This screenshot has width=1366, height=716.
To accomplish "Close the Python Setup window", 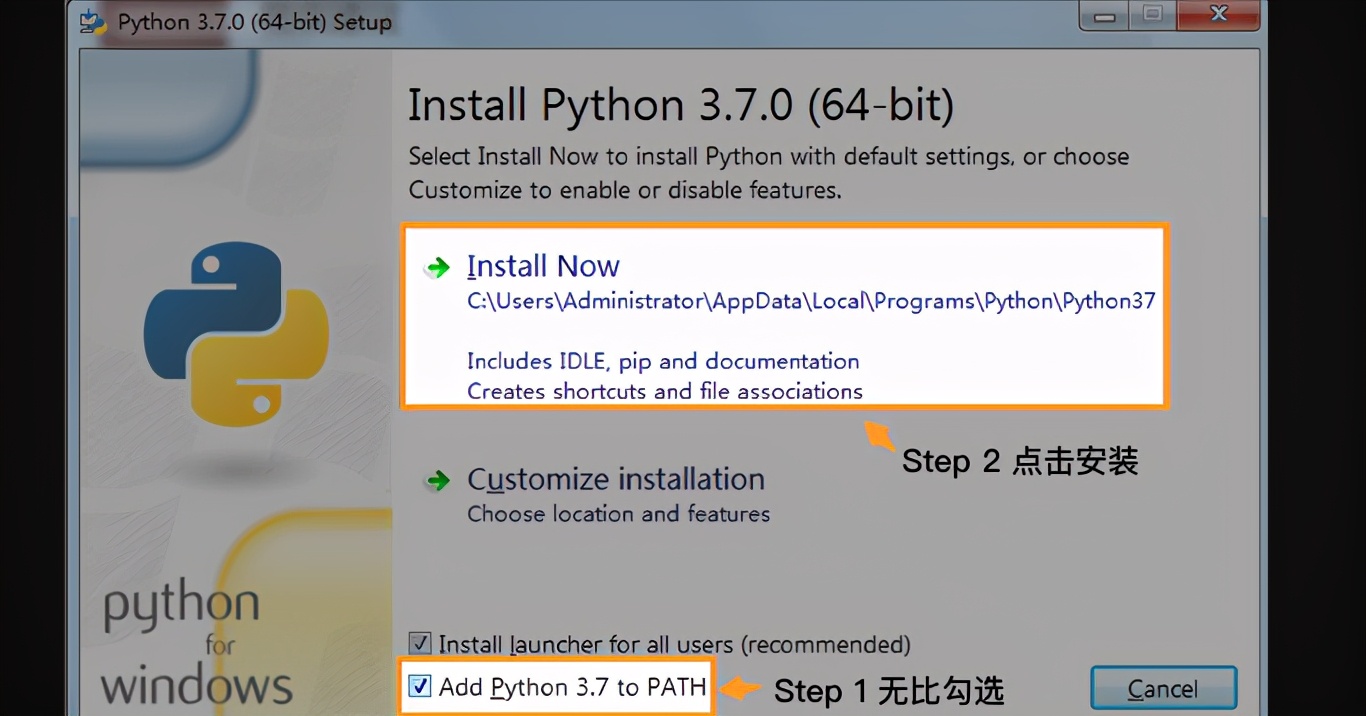I will click(x=1217, y=15).
